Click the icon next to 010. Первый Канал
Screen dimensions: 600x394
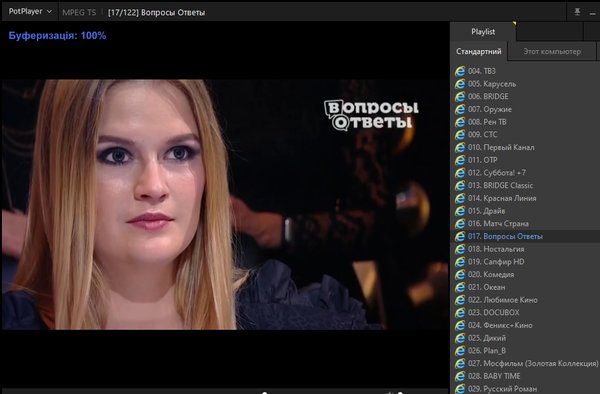click(x=460, y=147)
